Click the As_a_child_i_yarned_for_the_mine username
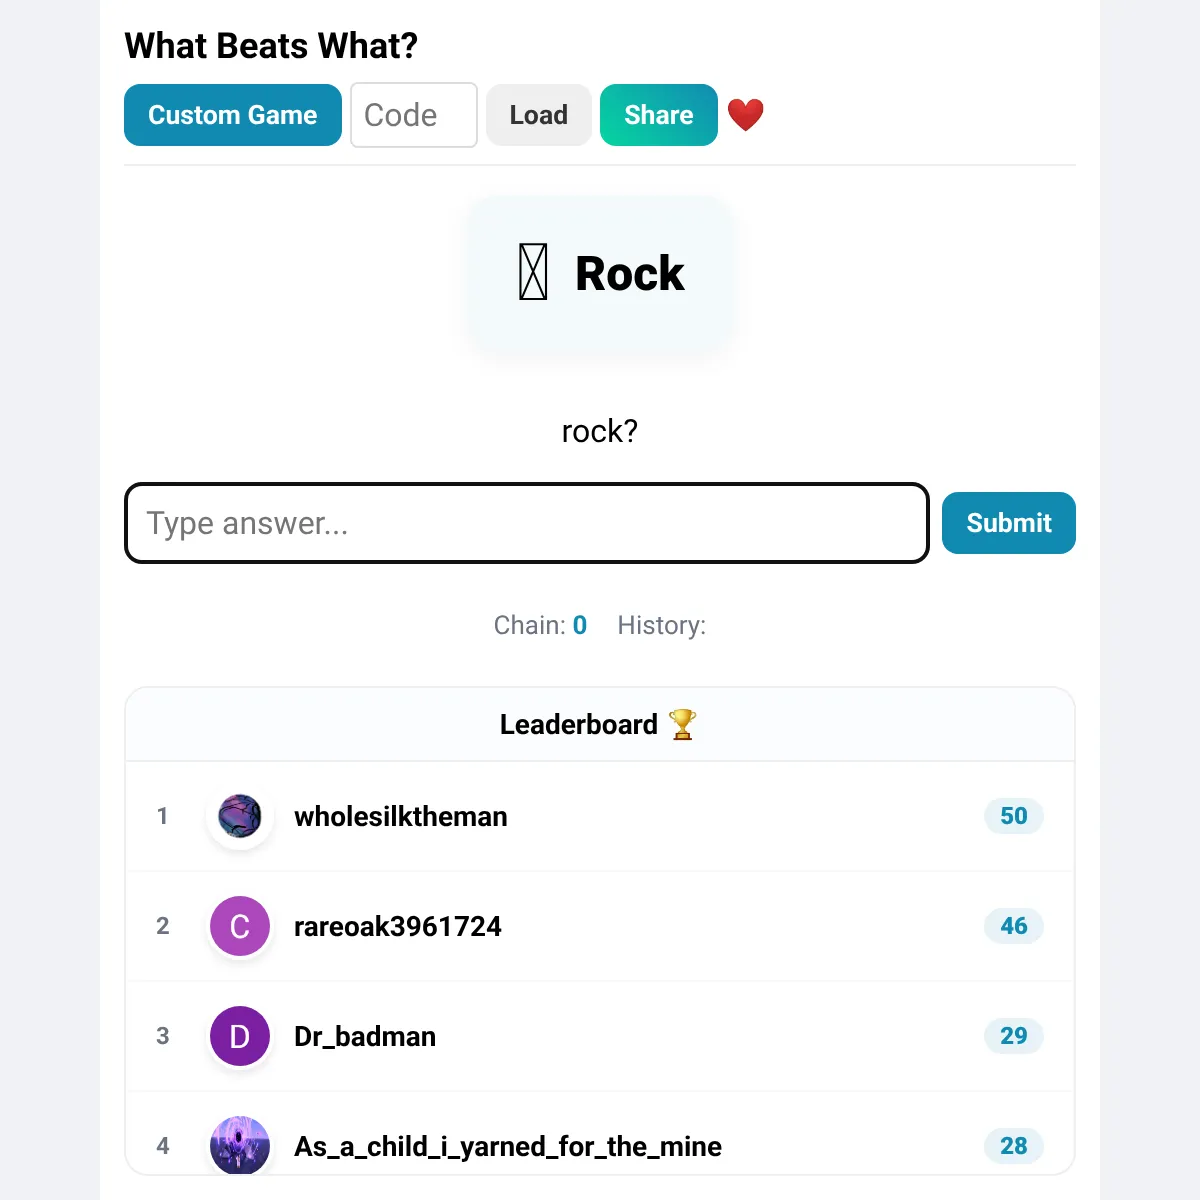This screenshot has width=1200, height=1200. (x=507, y=1146)
